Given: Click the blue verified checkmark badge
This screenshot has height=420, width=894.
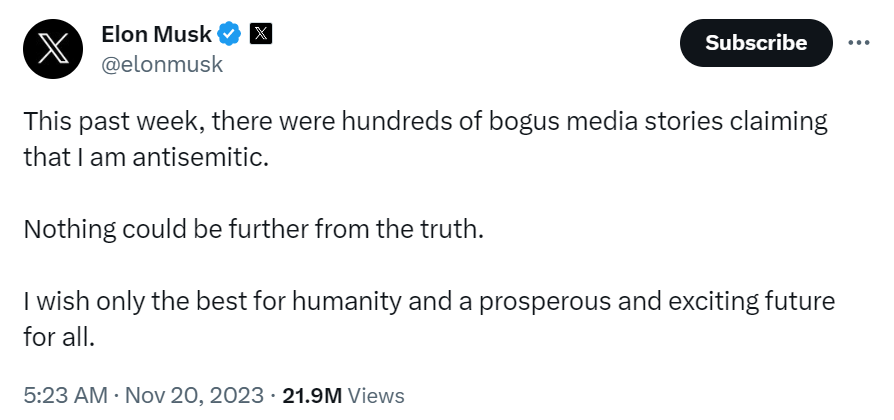Looking at the screenshot, I should [230, 34].
